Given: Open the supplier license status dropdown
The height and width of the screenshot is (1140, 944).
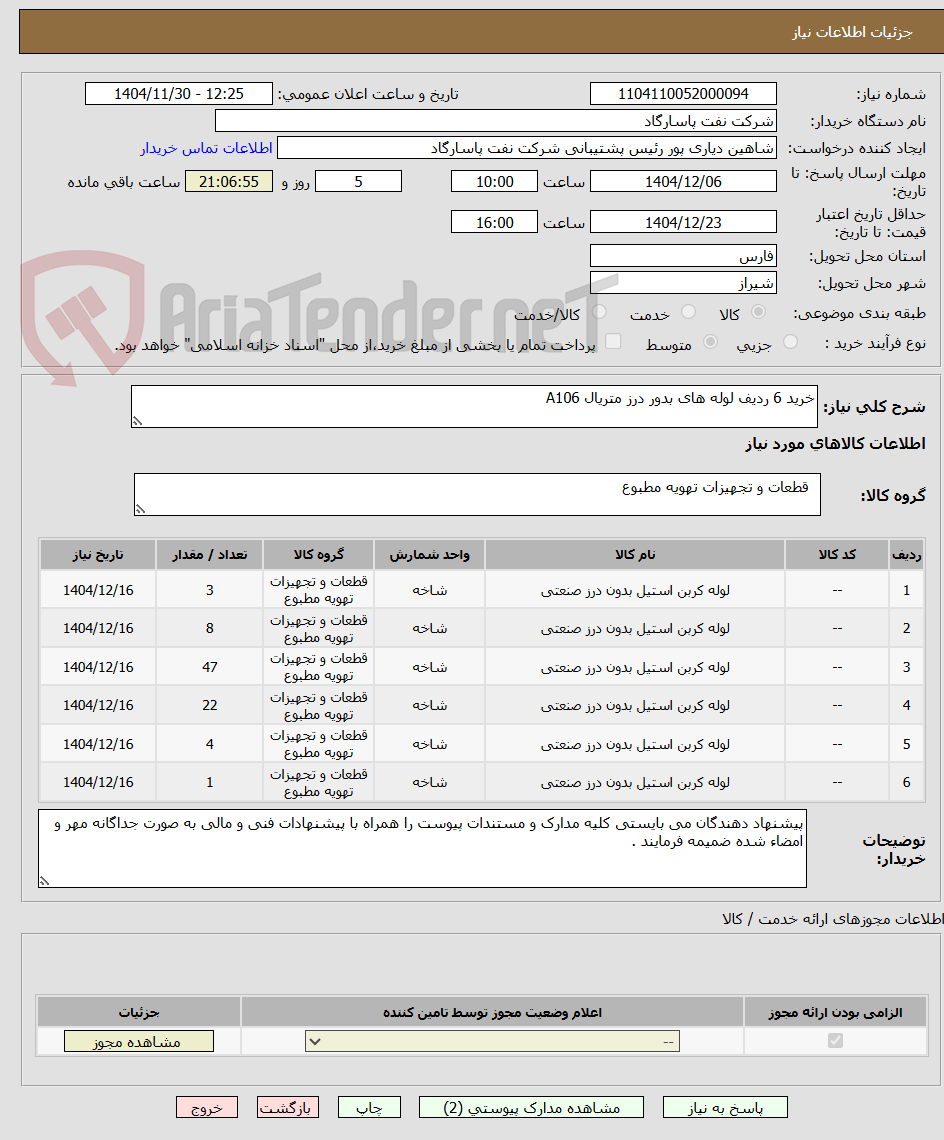Looking at the screenshot, I should (x=492, y=1041).
